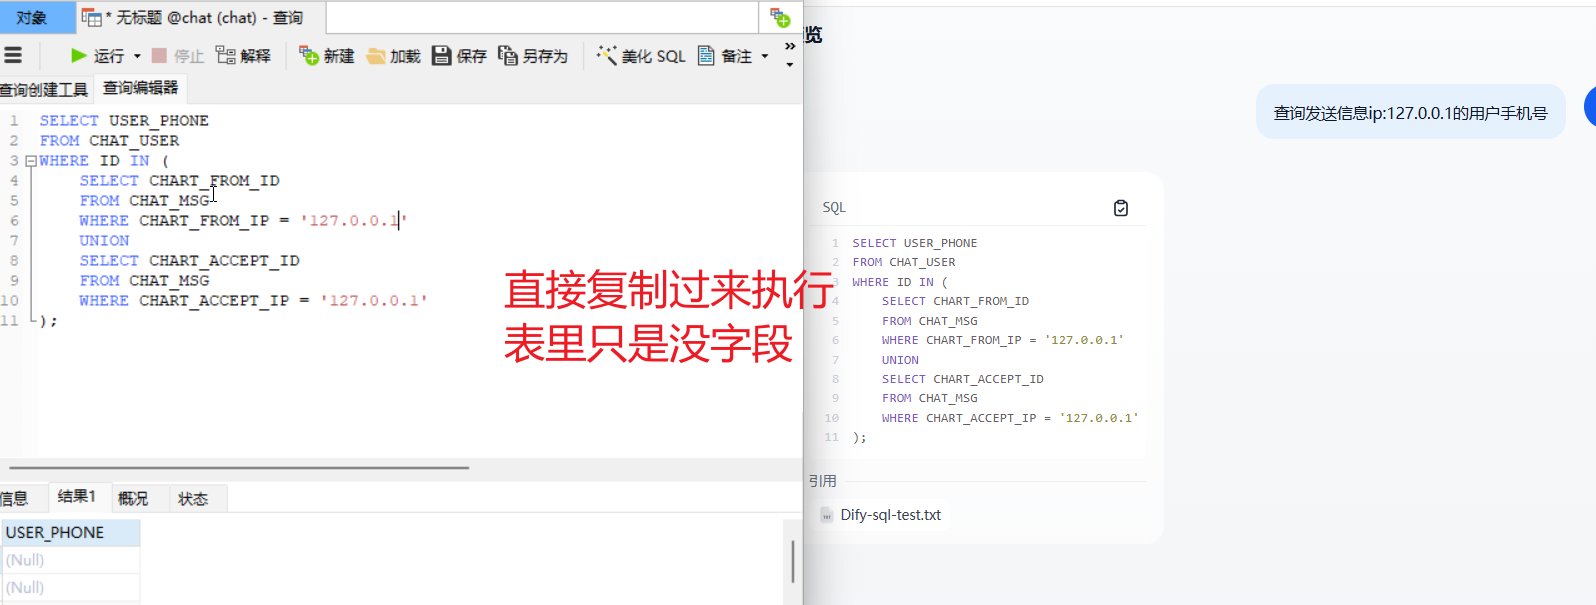The width and height of the screenshot is (1596, 605).
Task: Click the new tab icon with green plus
Action: 780,18
